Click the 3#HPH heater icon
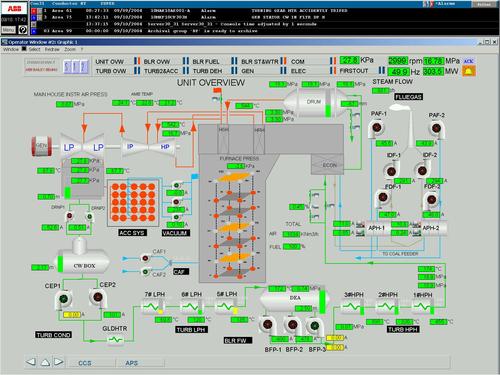 [x=352, y=306]
